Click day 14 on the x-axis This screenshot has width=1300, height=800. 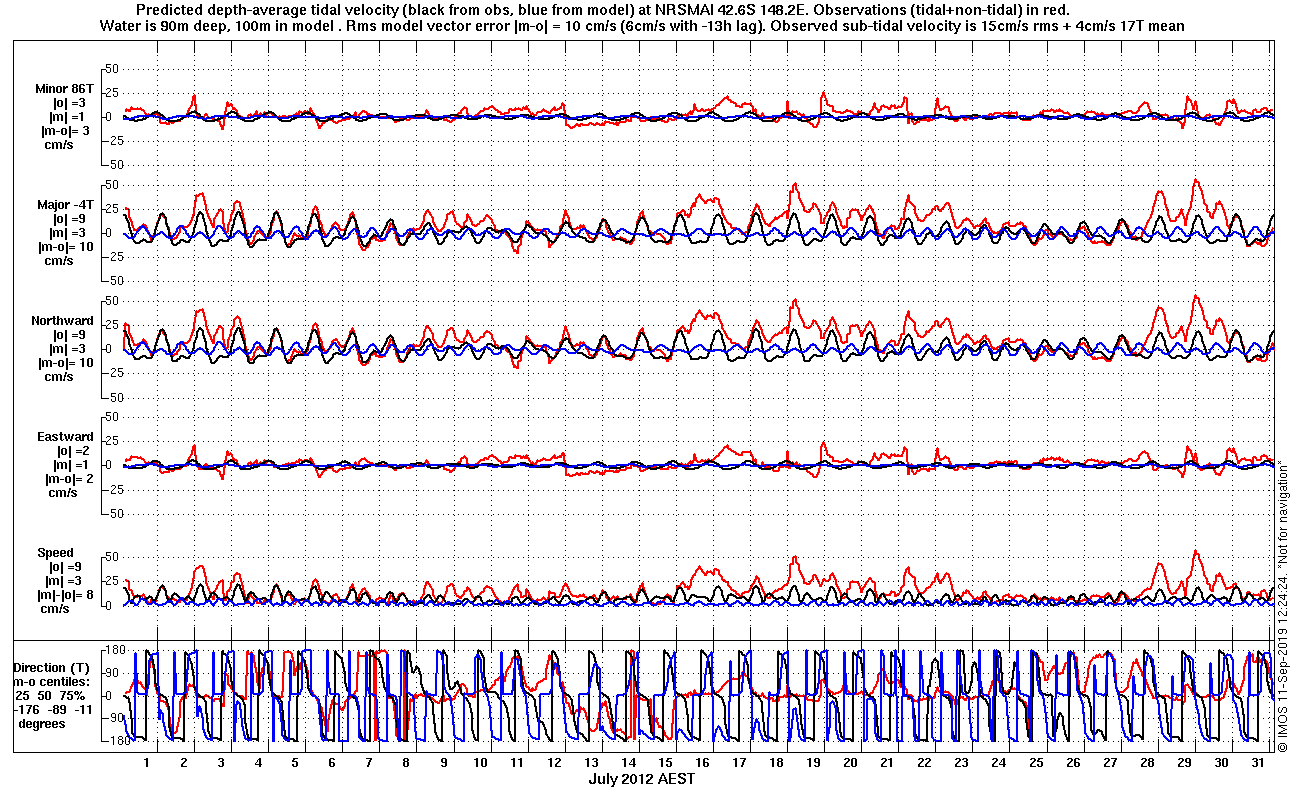click(628, 762)
